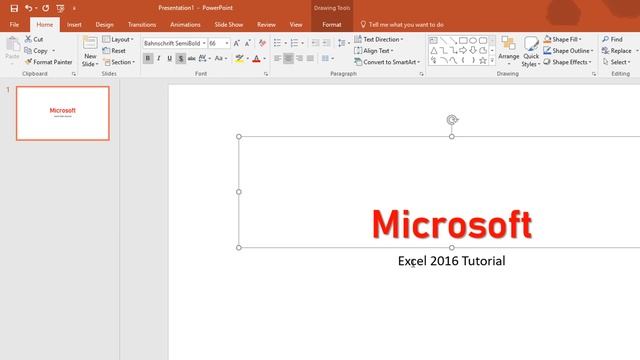Insert a rectangle from shapes gallery
This screenshot has width=640, height=360.
tap(463, 40)
